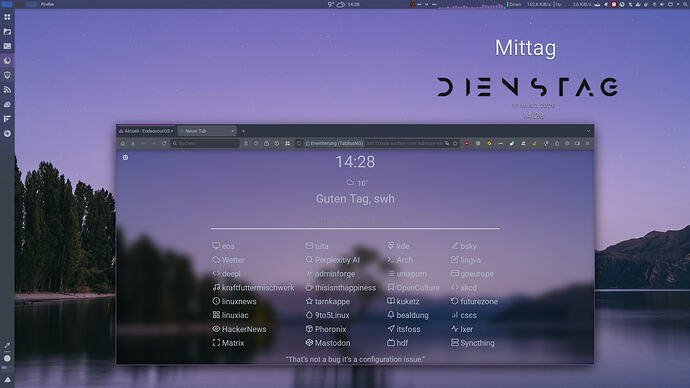The image size is (690, 388).
Task: Open the Phoronix link
Action: coord(326,329)
